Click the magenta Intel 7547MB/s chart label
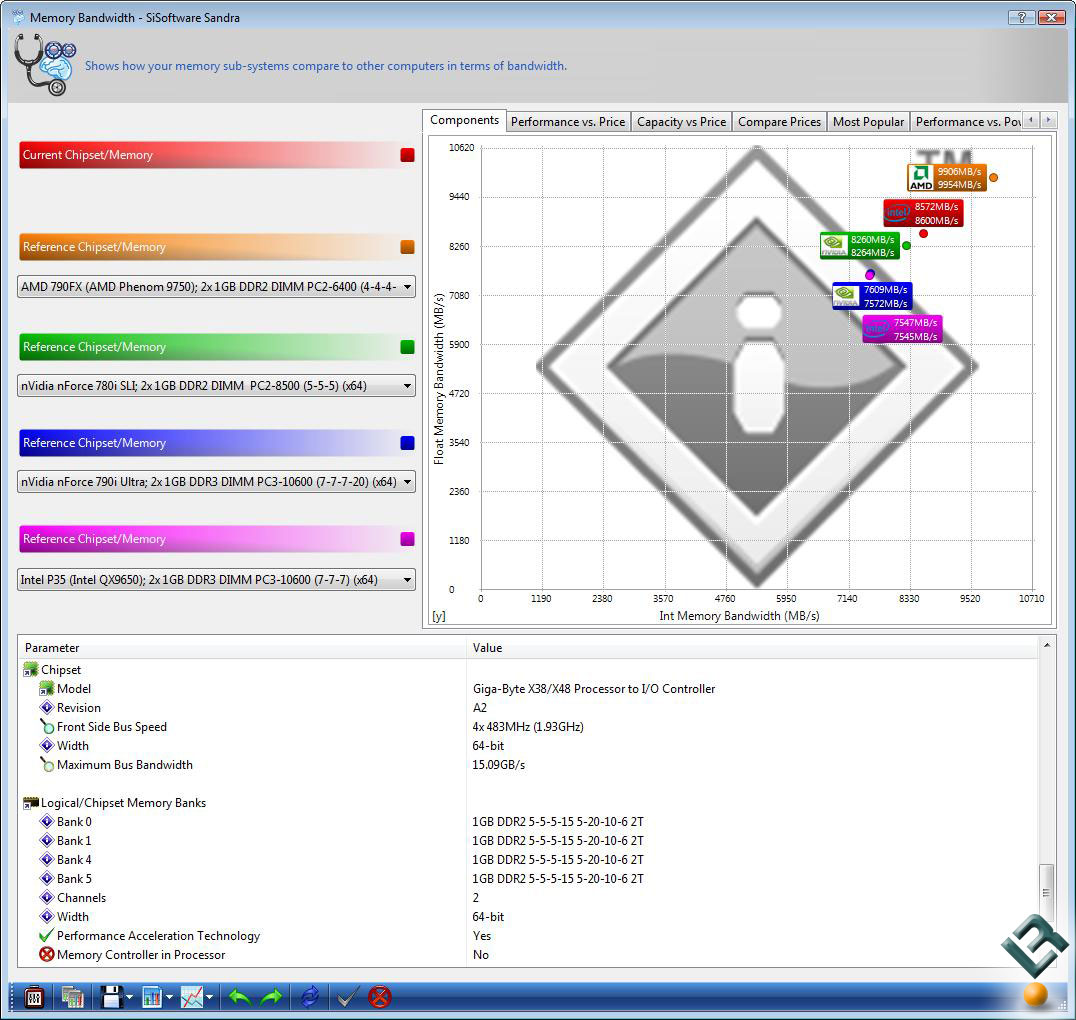Screen dimensions: 1076x1020 point(902,329)
